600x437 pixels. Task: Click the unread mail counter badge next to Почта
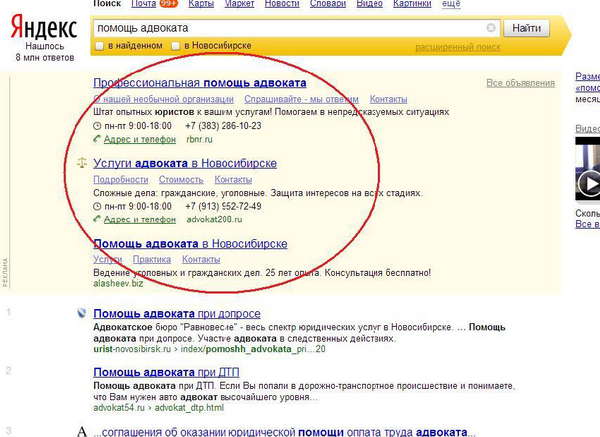168,3
